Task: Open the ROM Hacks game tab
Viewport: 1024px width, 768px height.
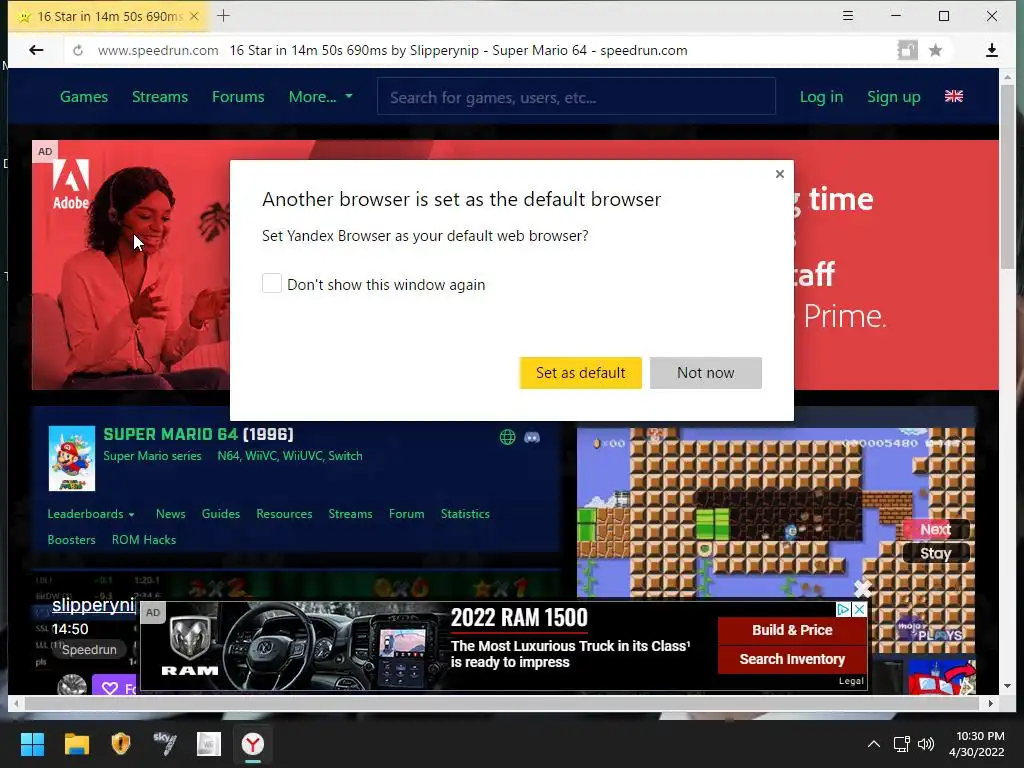Action: click(x=144, y=540)
